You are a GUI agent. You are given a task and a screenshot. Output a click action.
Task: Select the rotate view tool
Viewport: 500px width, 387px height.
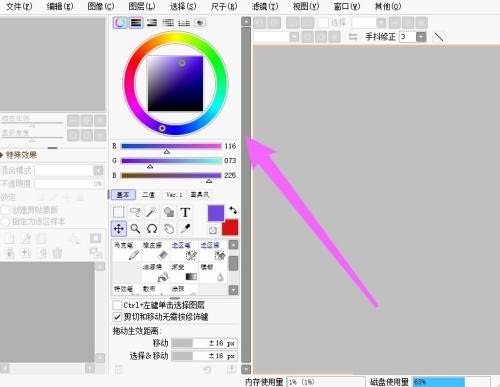click(152, 229)
